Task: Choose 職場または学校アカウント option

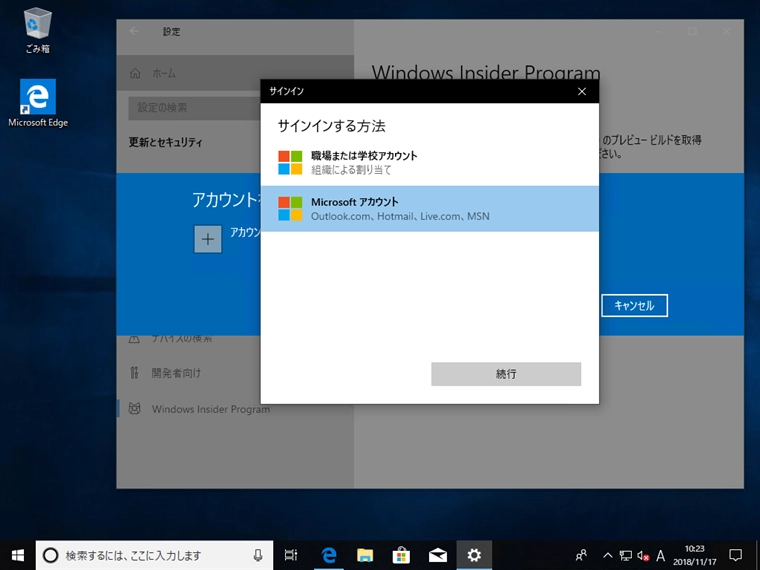Action: pos(429,162)
